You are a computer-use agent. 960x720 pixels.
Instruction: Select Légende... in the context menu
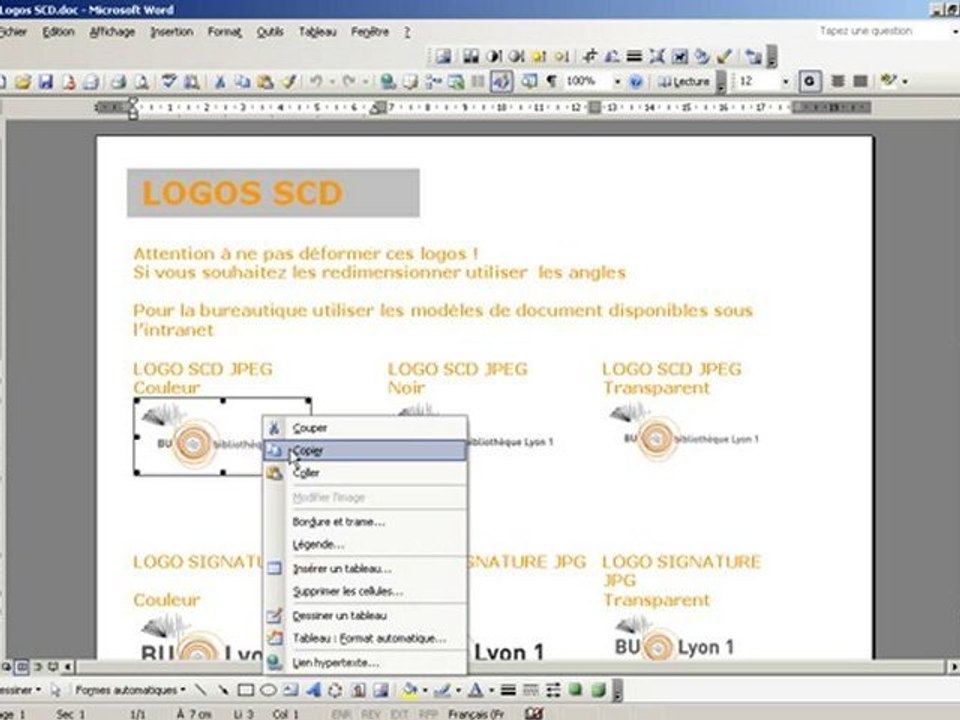tap(365, 544)
